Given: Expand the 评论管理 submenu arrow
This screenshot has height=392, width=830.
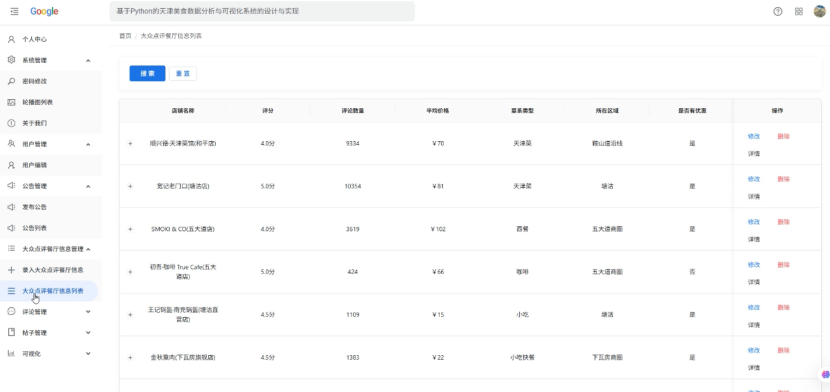Looking at the screenshot, I should (88, 312).
